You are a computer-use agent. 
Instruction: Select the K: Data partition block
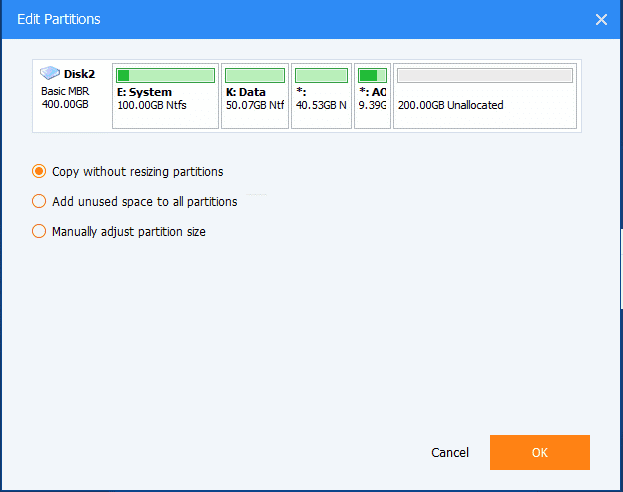pos(254,96)
